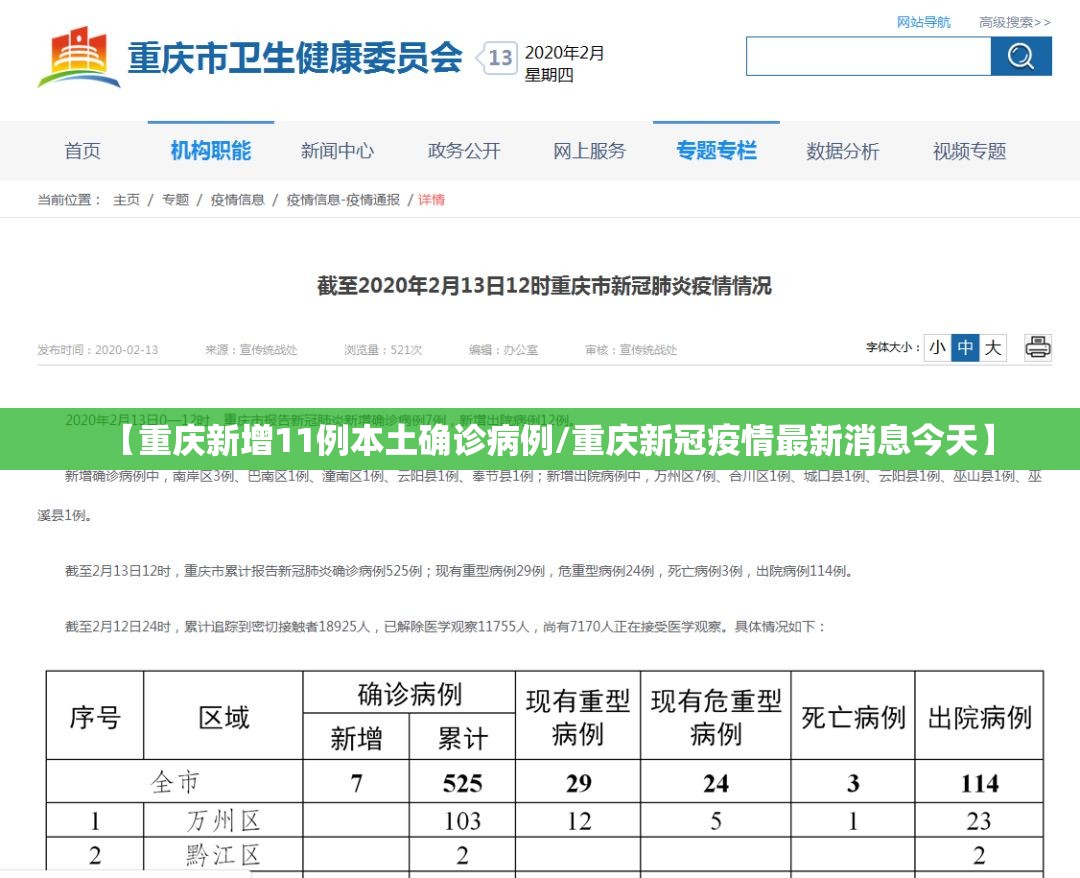Click the 详情 breadcrumb item
The height and width of the screenshot is (878, 1080).
(x=431, y=200)
